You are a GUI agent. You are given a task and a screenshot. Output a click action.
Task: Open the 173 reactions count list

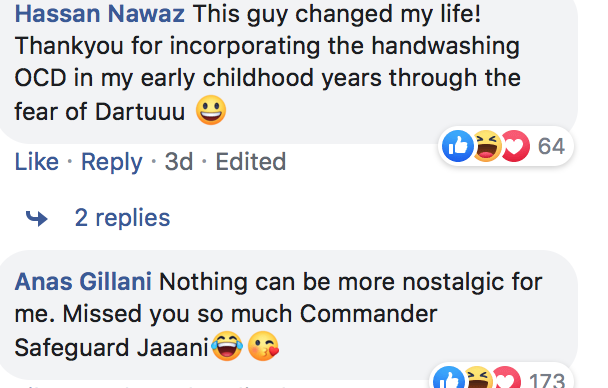pyautogui.click(x=547, y=380)
